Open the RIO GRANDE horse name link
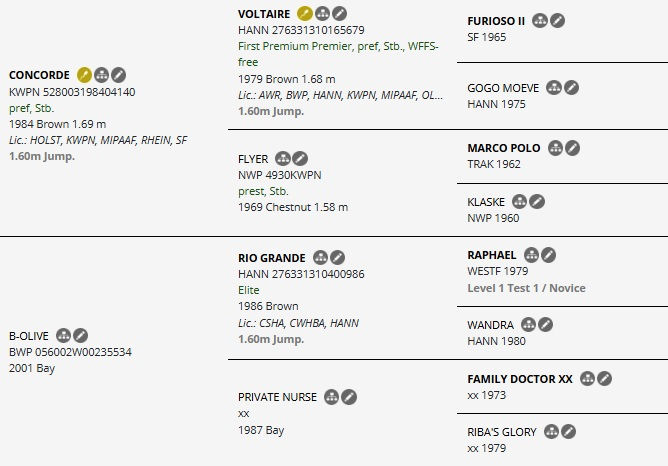Viewport: 668px width, 466px height. tap(272, 257)
